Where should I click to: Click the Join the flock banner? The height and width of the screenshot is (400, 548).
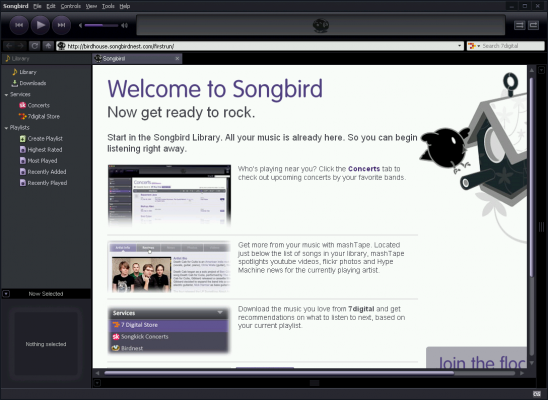point(476,358)
